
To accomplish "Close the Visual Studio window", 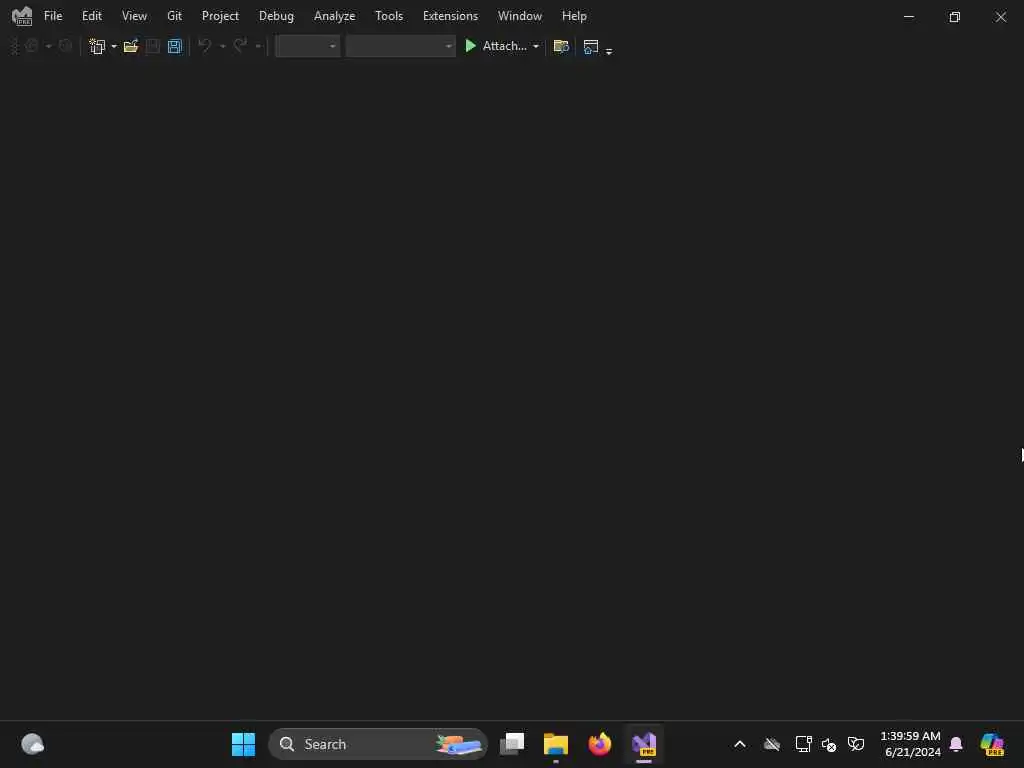I will coord(1000,16).
